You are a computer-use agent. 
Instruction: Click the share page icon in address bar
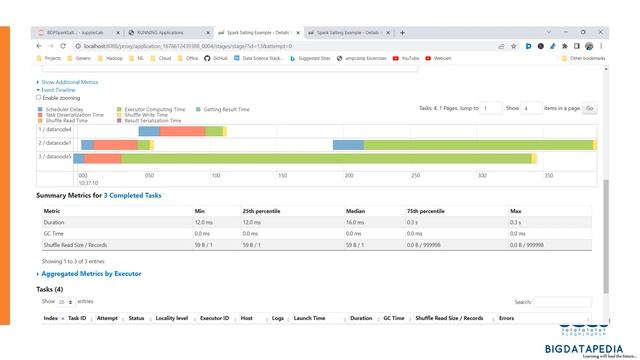(501, 46)
